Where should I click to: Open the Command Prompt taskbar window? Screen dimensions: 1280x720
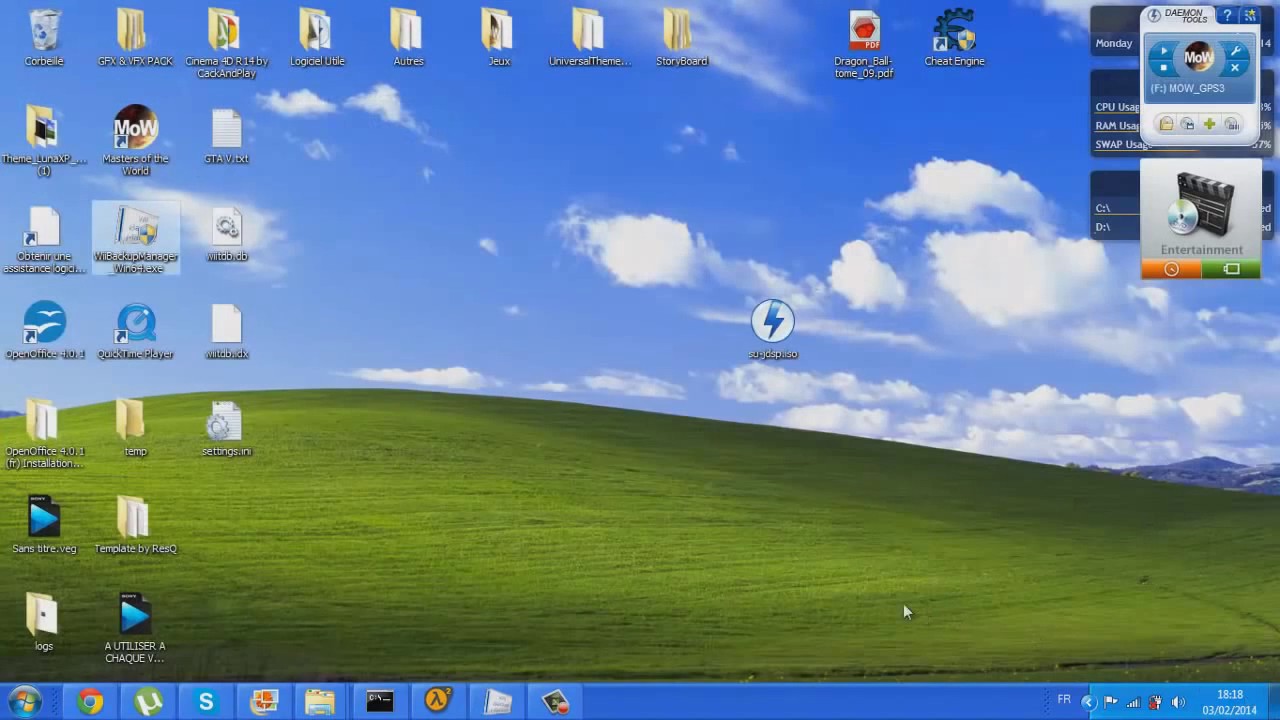click(x=379, y=702)
